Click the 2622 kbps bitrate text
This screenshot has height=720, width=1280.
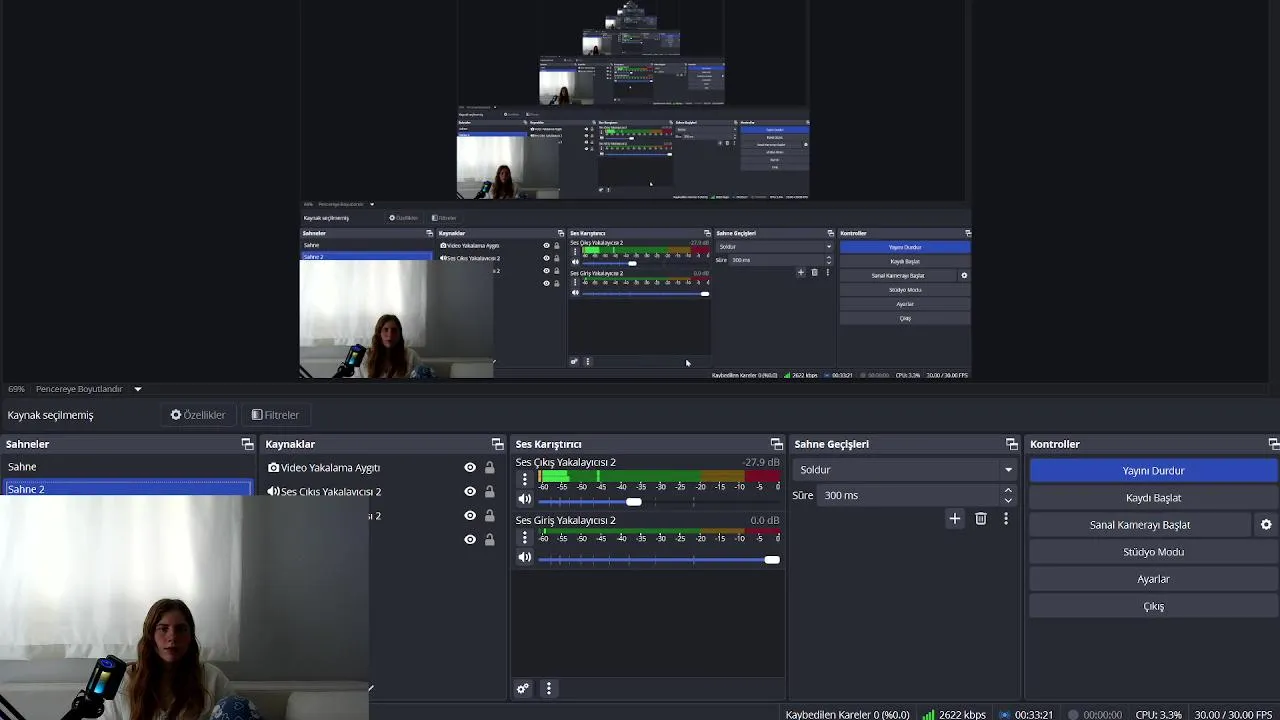coord(962,714)
